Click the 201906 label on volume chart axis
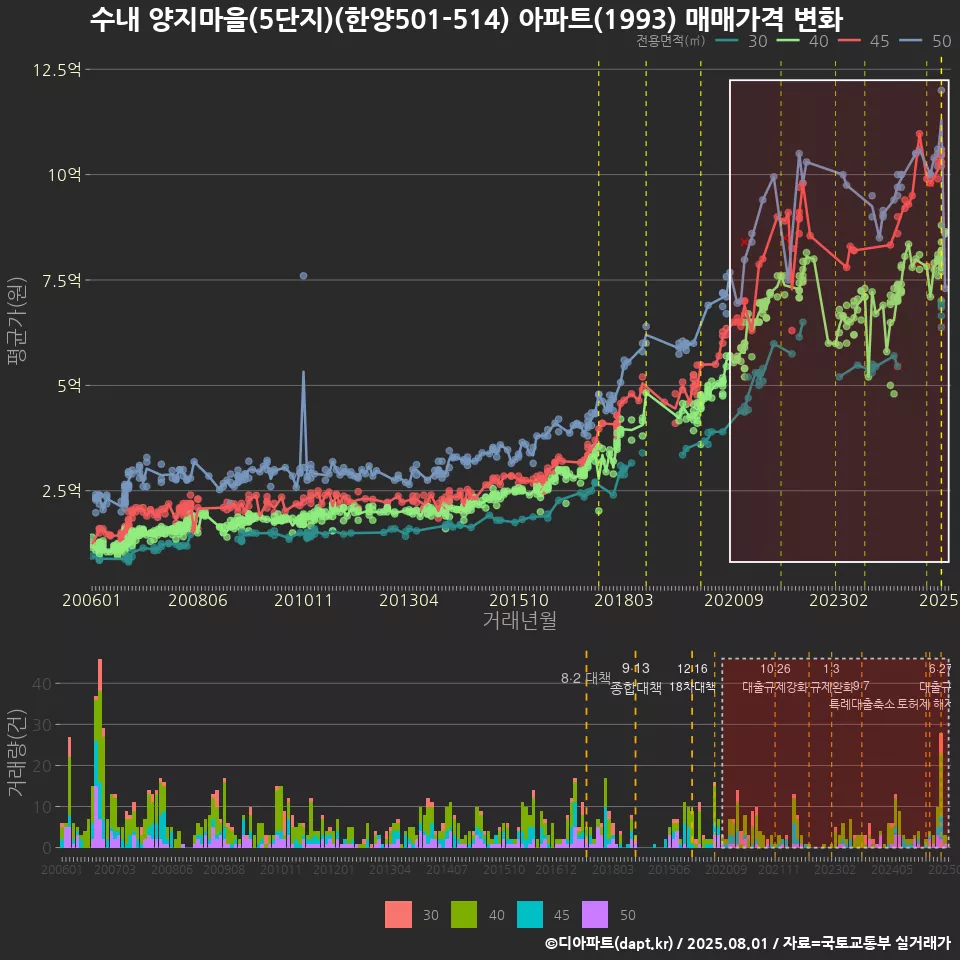This screenshot has height=960, width=960. tap(669, 869)
